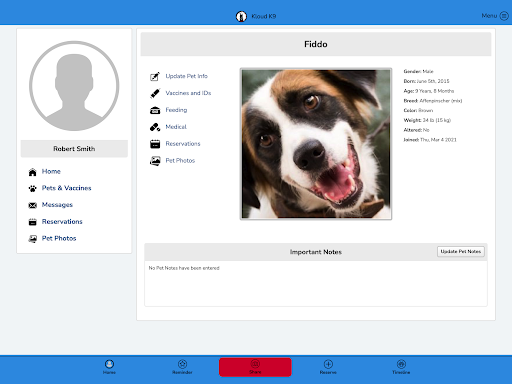
Task: Open the Pet Photos link in sidebar
Action: click(59, 238)
